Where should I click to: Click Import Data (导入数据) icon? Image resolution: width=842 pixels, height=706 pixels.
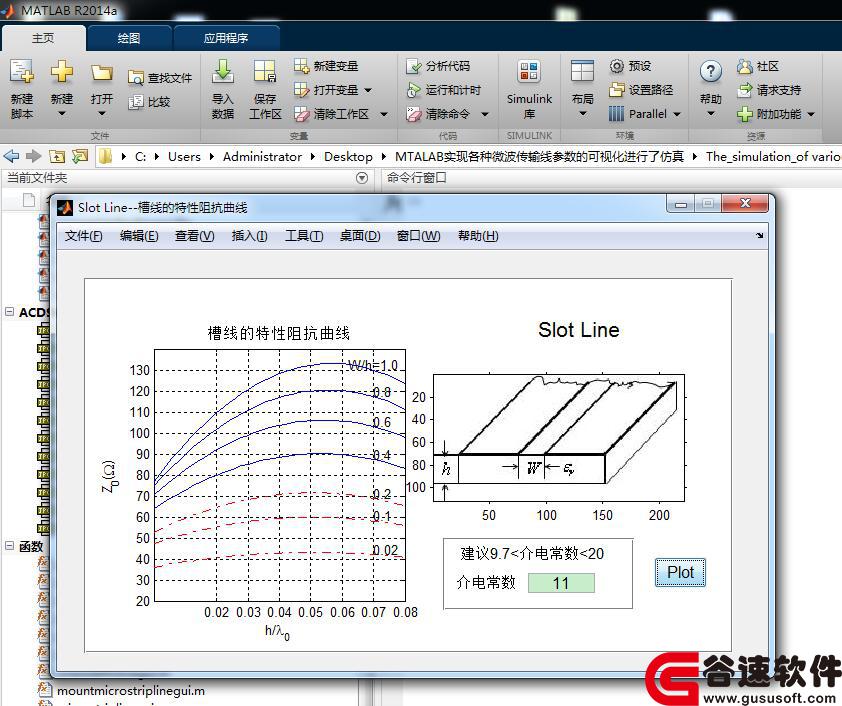[222, 71]
